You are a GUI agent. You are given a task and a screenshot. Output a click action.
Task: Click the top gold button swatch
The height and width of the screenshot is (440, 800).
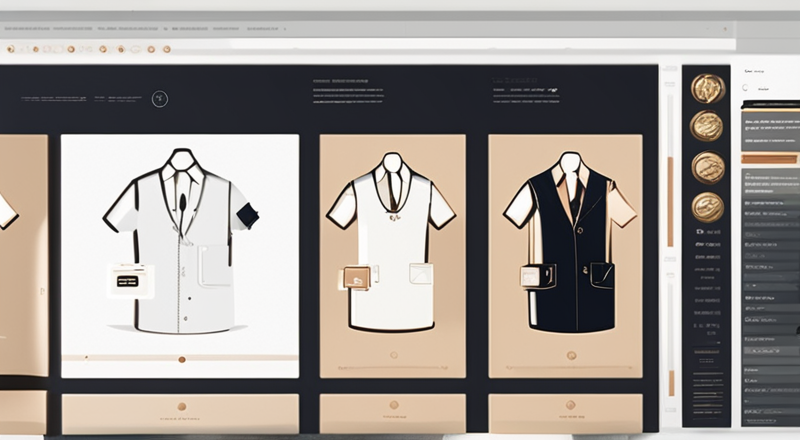pos(707,89)
